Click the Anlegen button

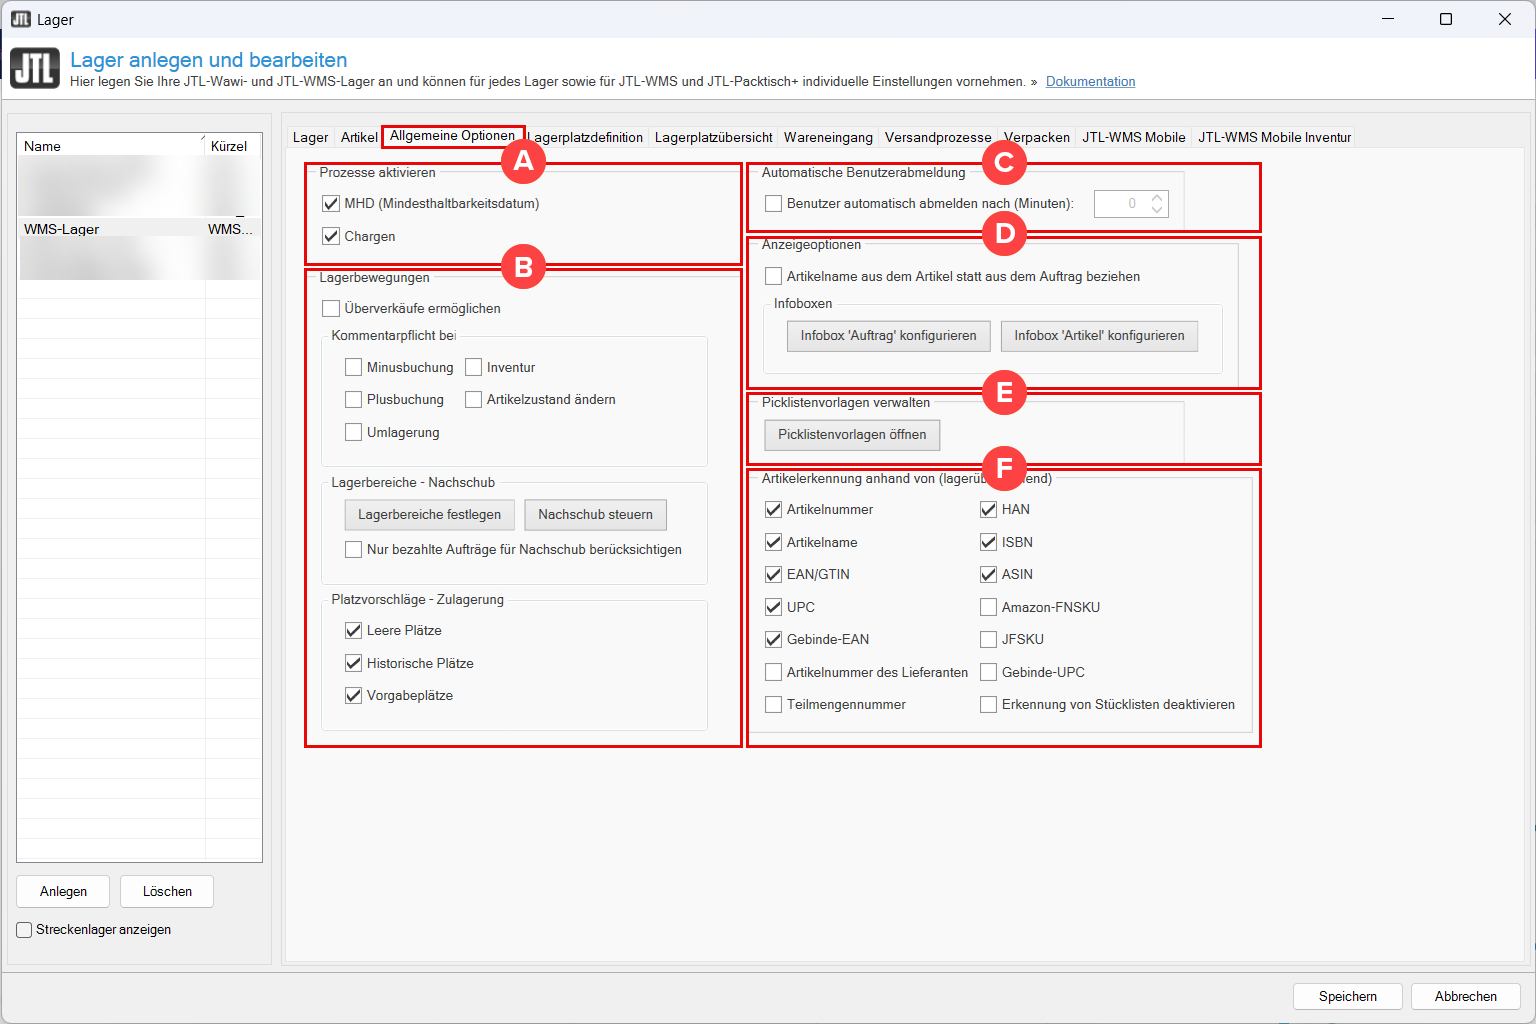64,892
